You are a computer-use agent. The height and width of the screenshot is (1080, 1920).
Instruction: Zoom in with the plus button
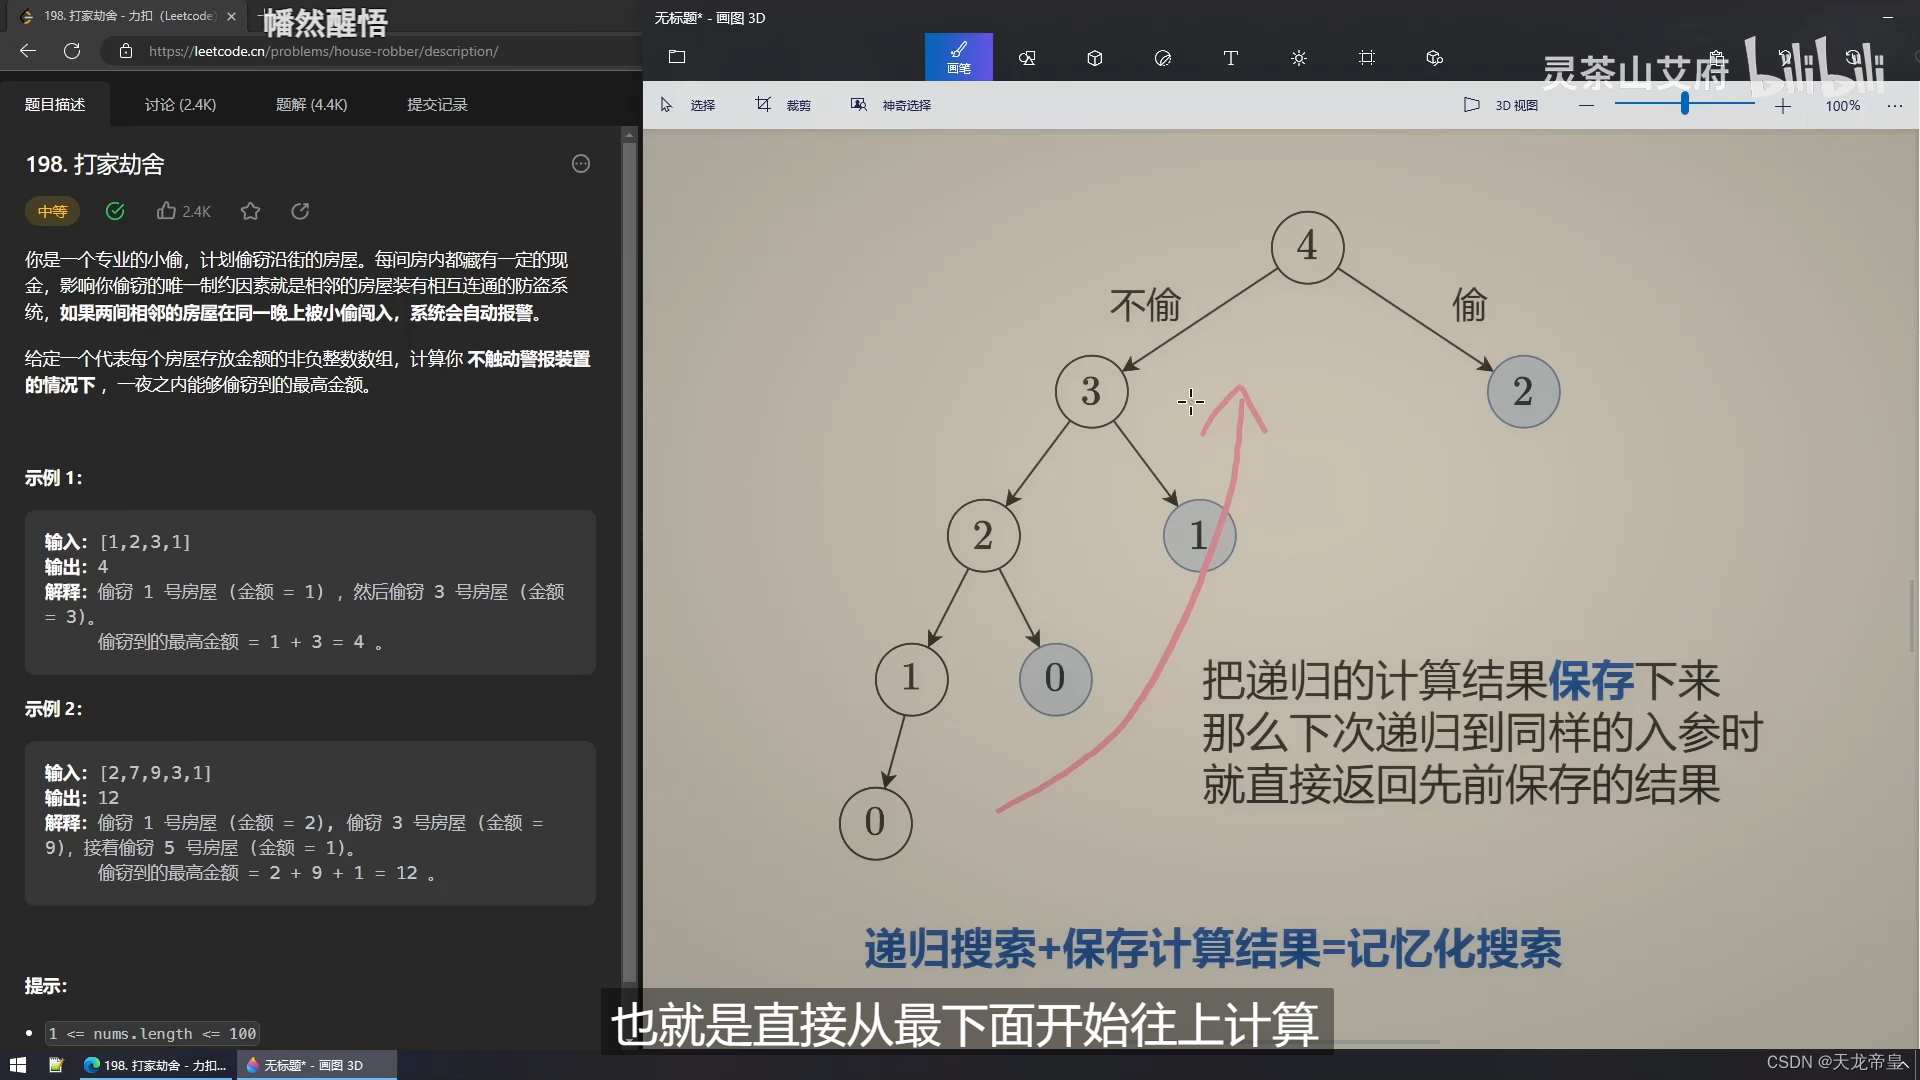[1783, 105]
